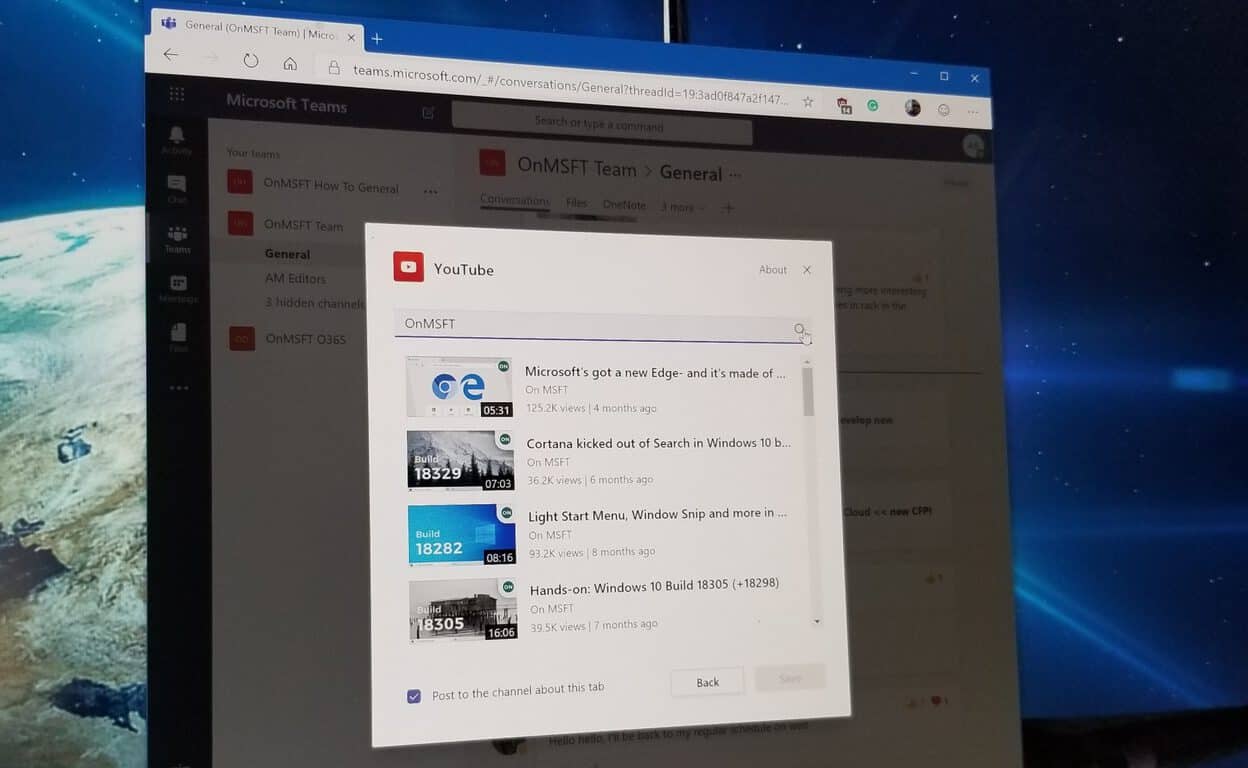Viewport: 1248px width, 768px height.
Task: Add a new tab with plus
Action: 728,208
